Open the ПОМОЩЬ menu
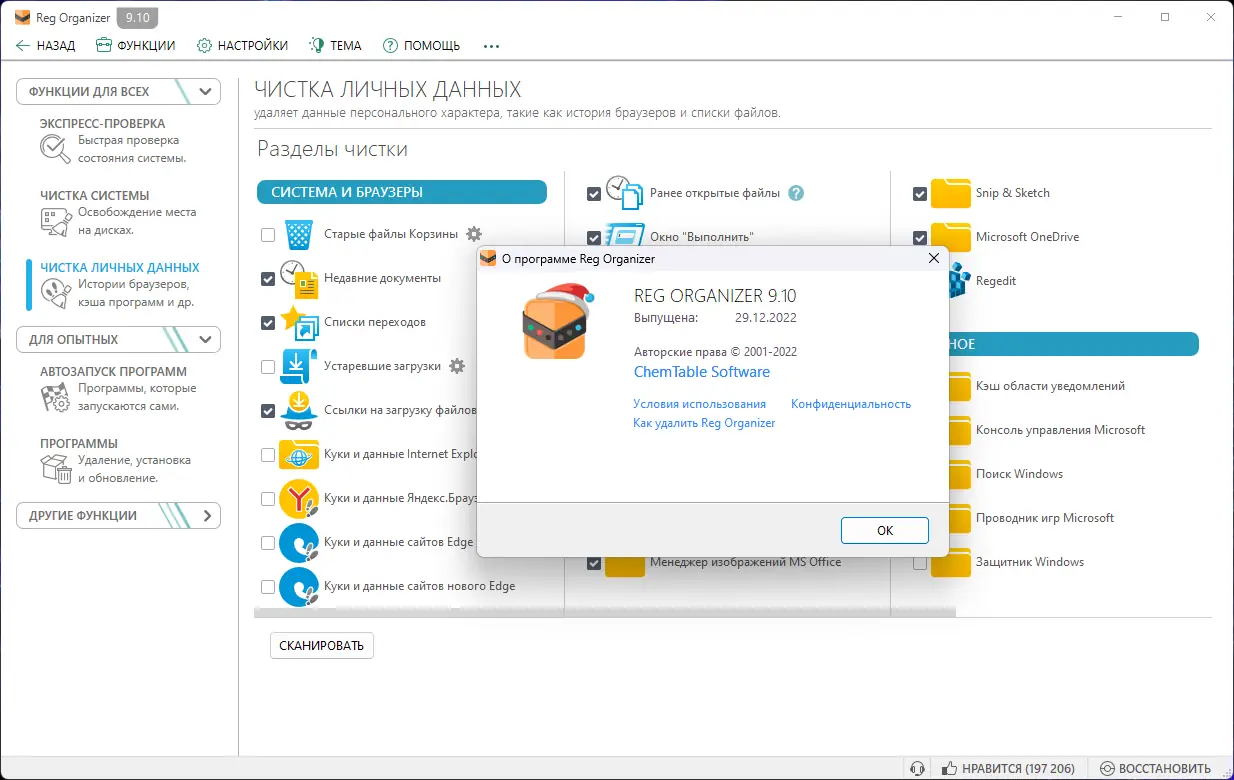 [421, 46]
